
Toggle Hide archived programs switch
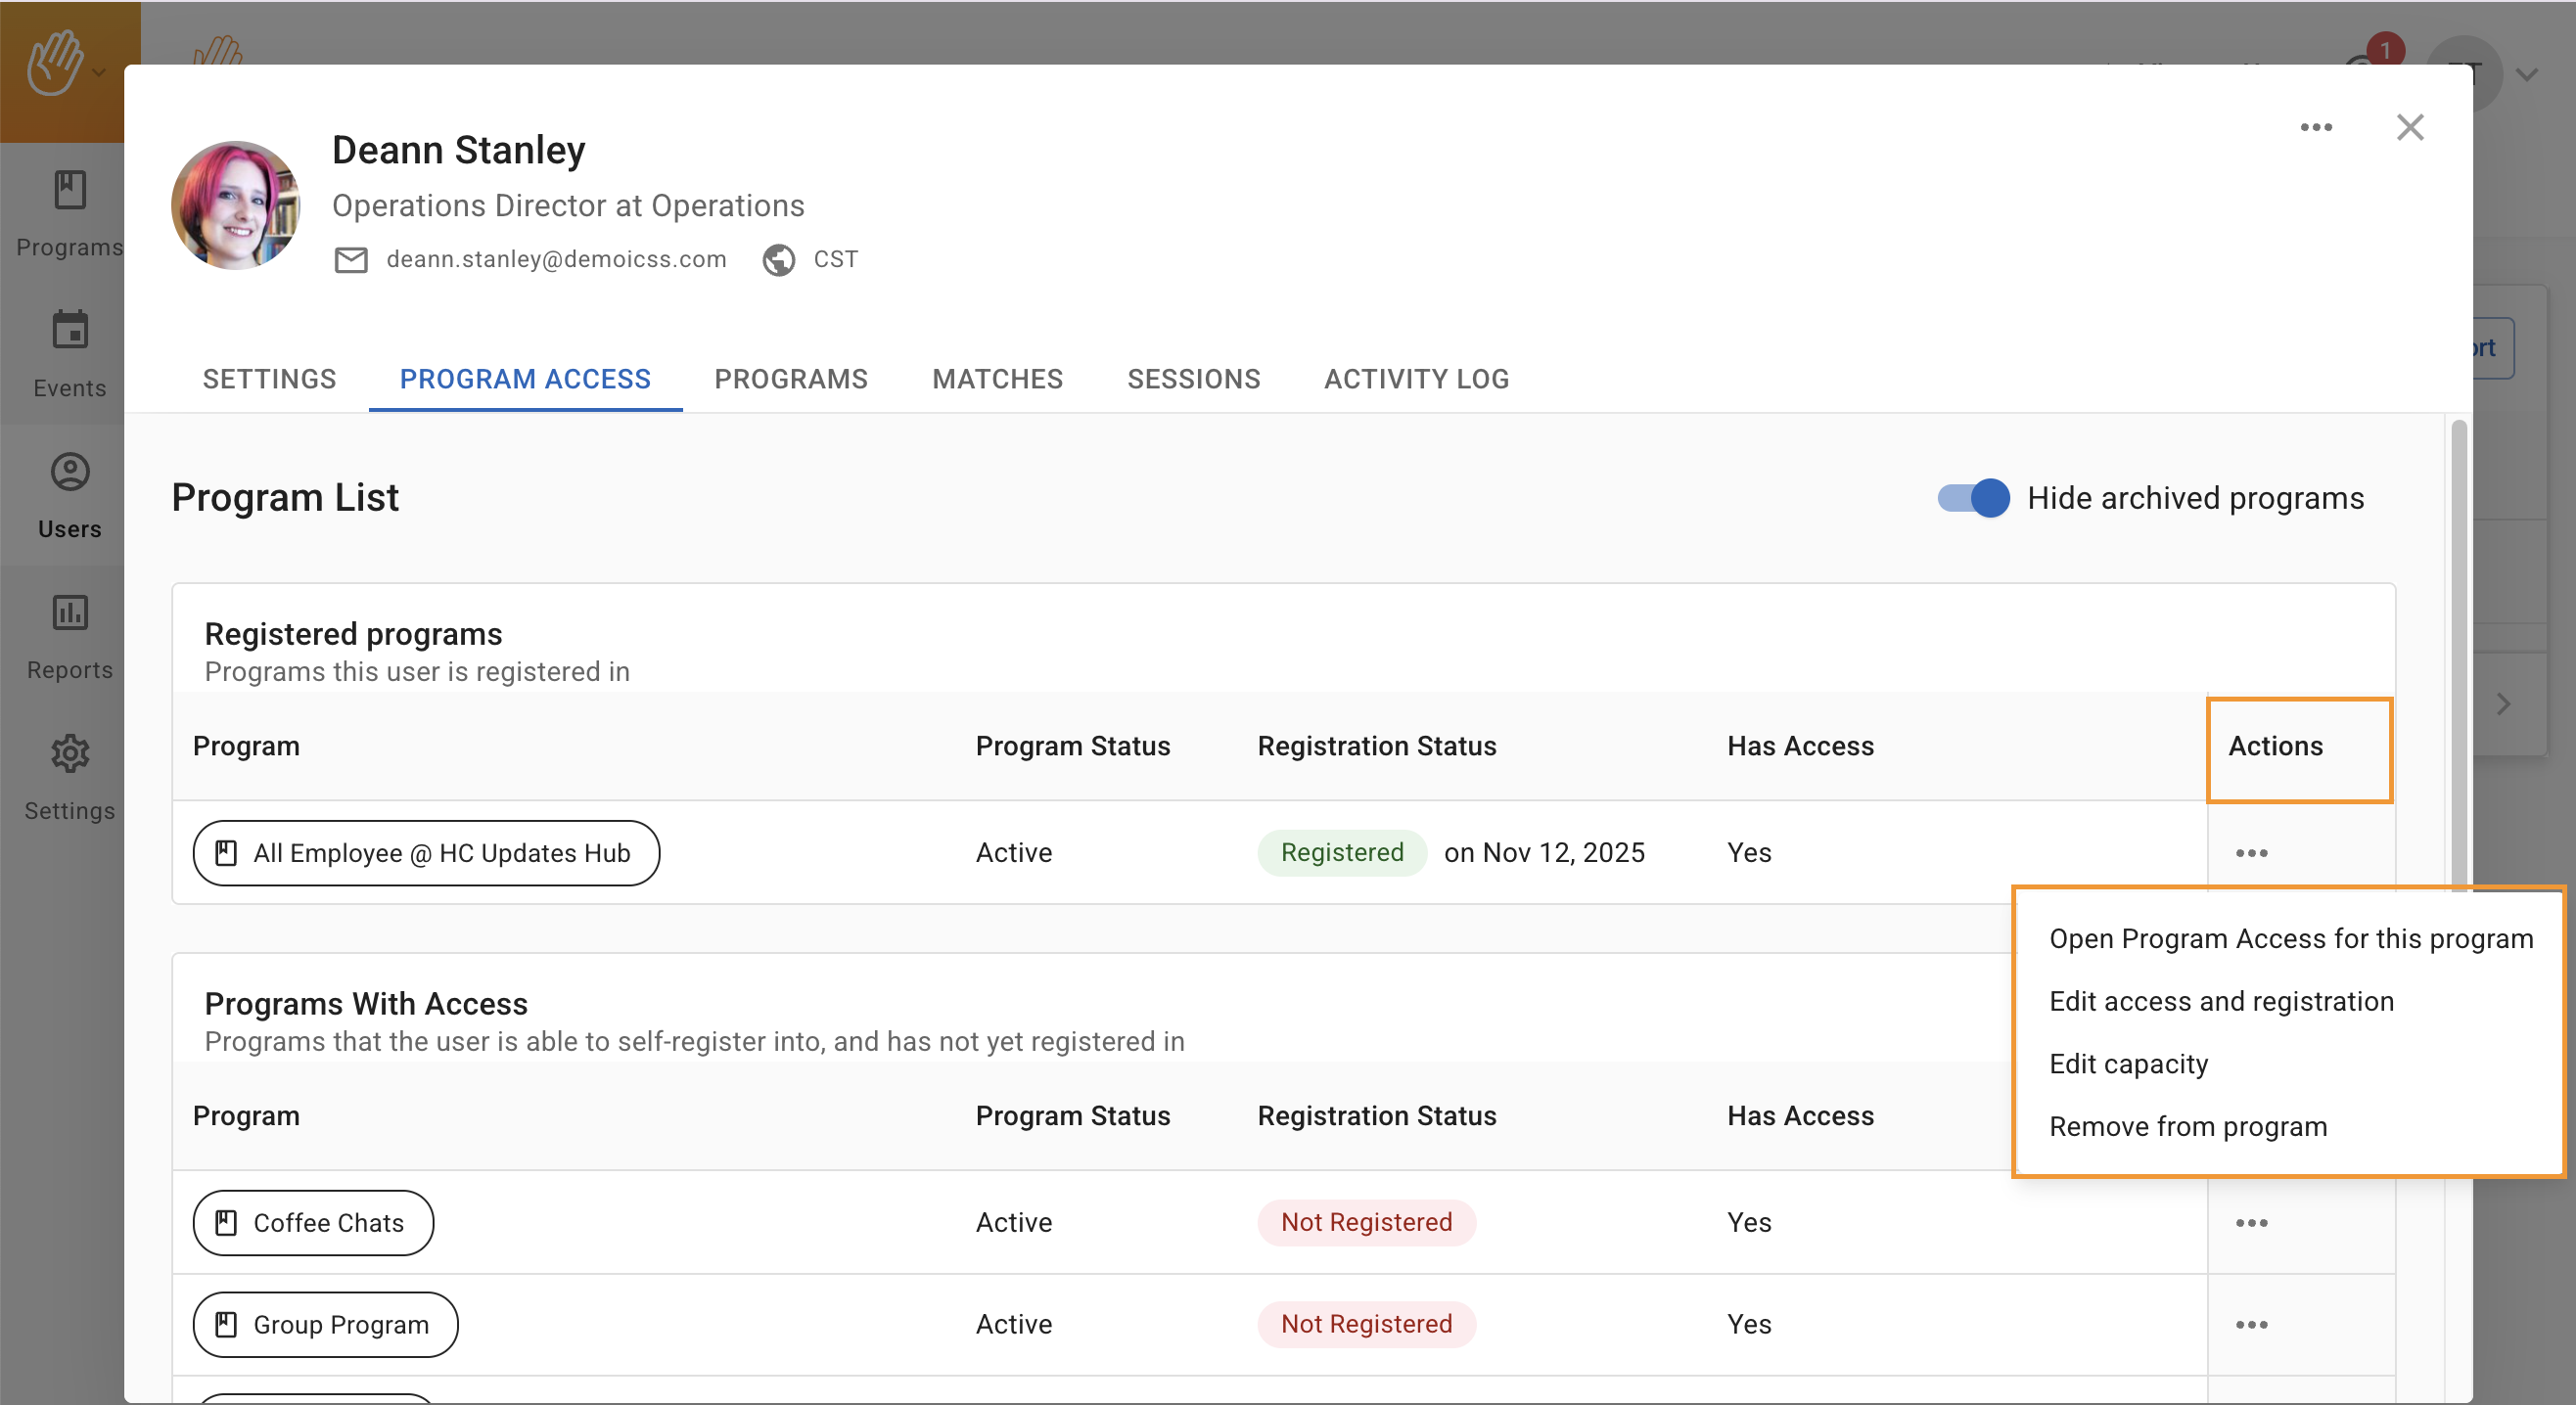(x=1973, y=498)
